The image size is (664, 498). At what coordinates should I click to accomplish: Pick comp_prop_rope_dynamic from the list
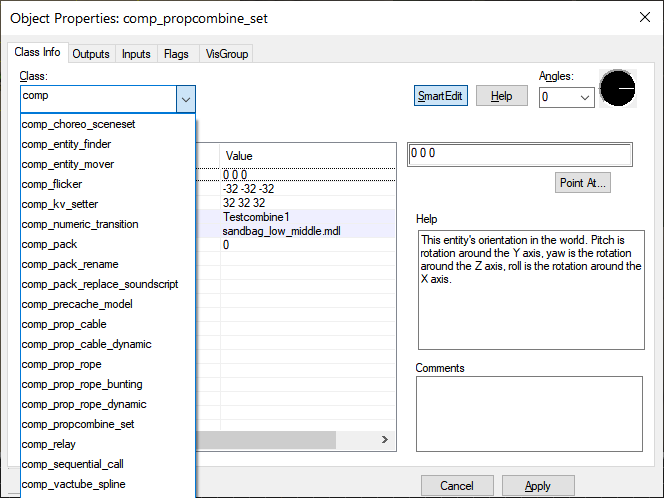click(x=108, y=404)
